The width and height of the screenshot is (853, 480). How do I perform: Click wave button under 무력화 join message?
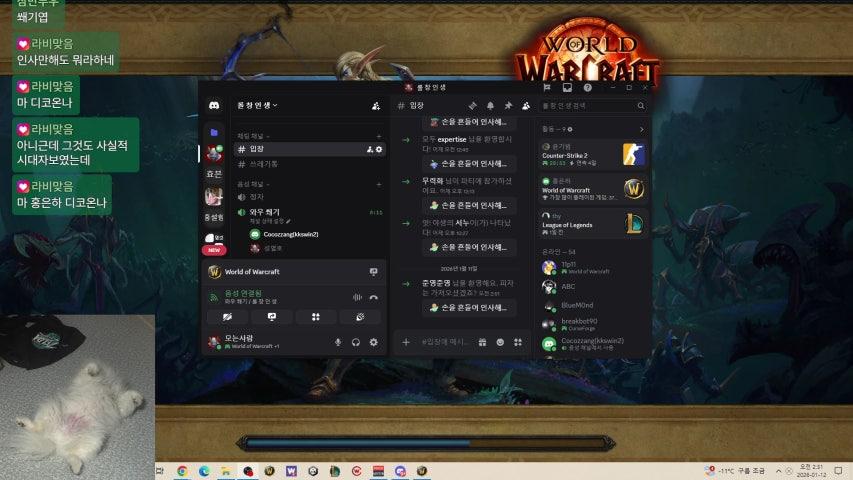[x=469, y=206]
